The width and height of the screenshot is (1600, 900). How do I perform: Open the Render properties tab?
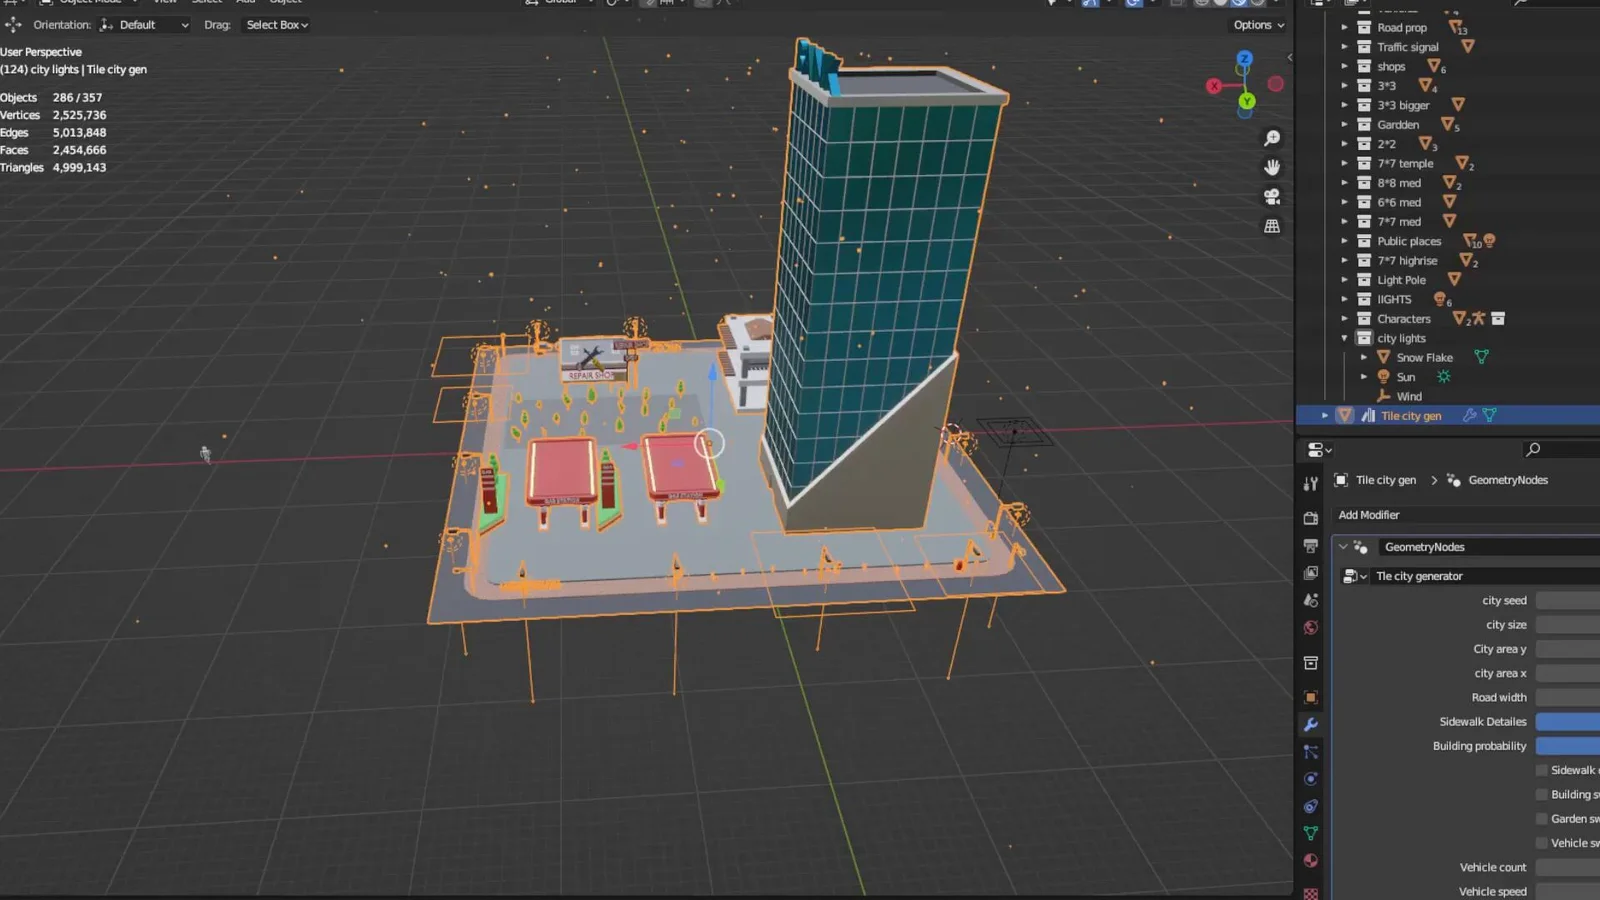pos(1311,518)
